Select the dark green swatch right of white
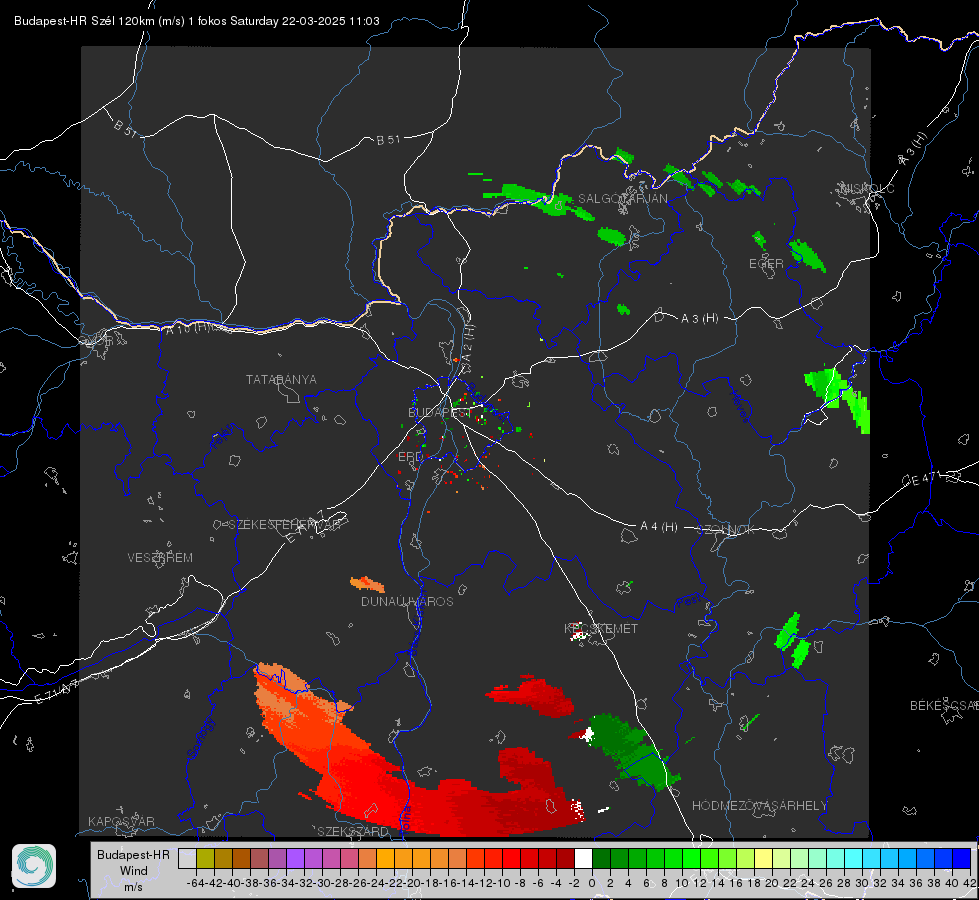Screen dimensions: 979x900 pyautogui.click(x=601, y=858)
